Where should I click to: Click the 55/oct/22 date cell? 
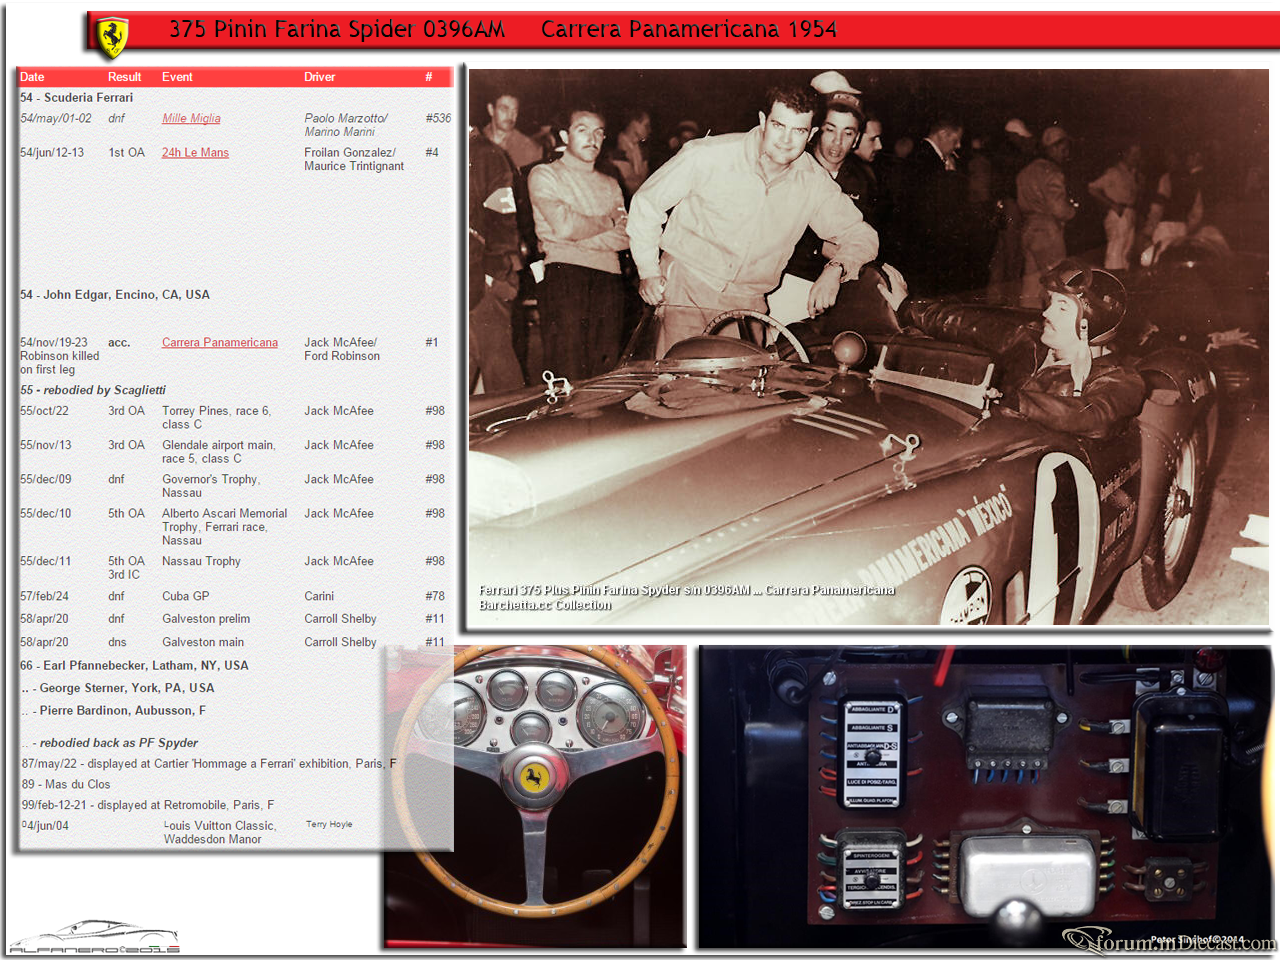45,411
